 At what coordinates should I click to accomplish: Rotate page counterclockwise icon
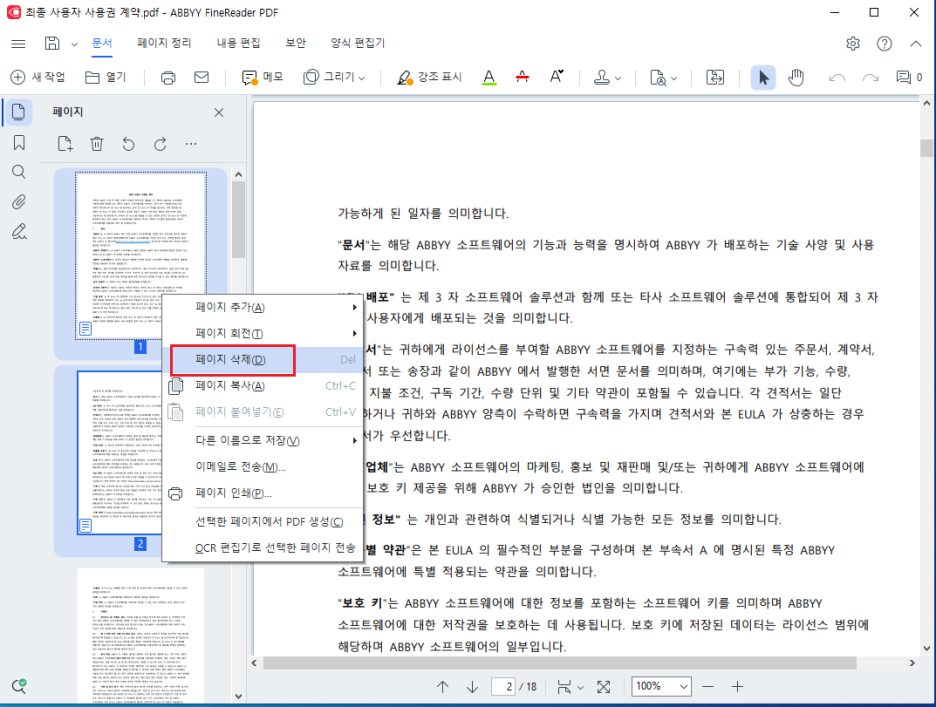(x=128, y=144)
